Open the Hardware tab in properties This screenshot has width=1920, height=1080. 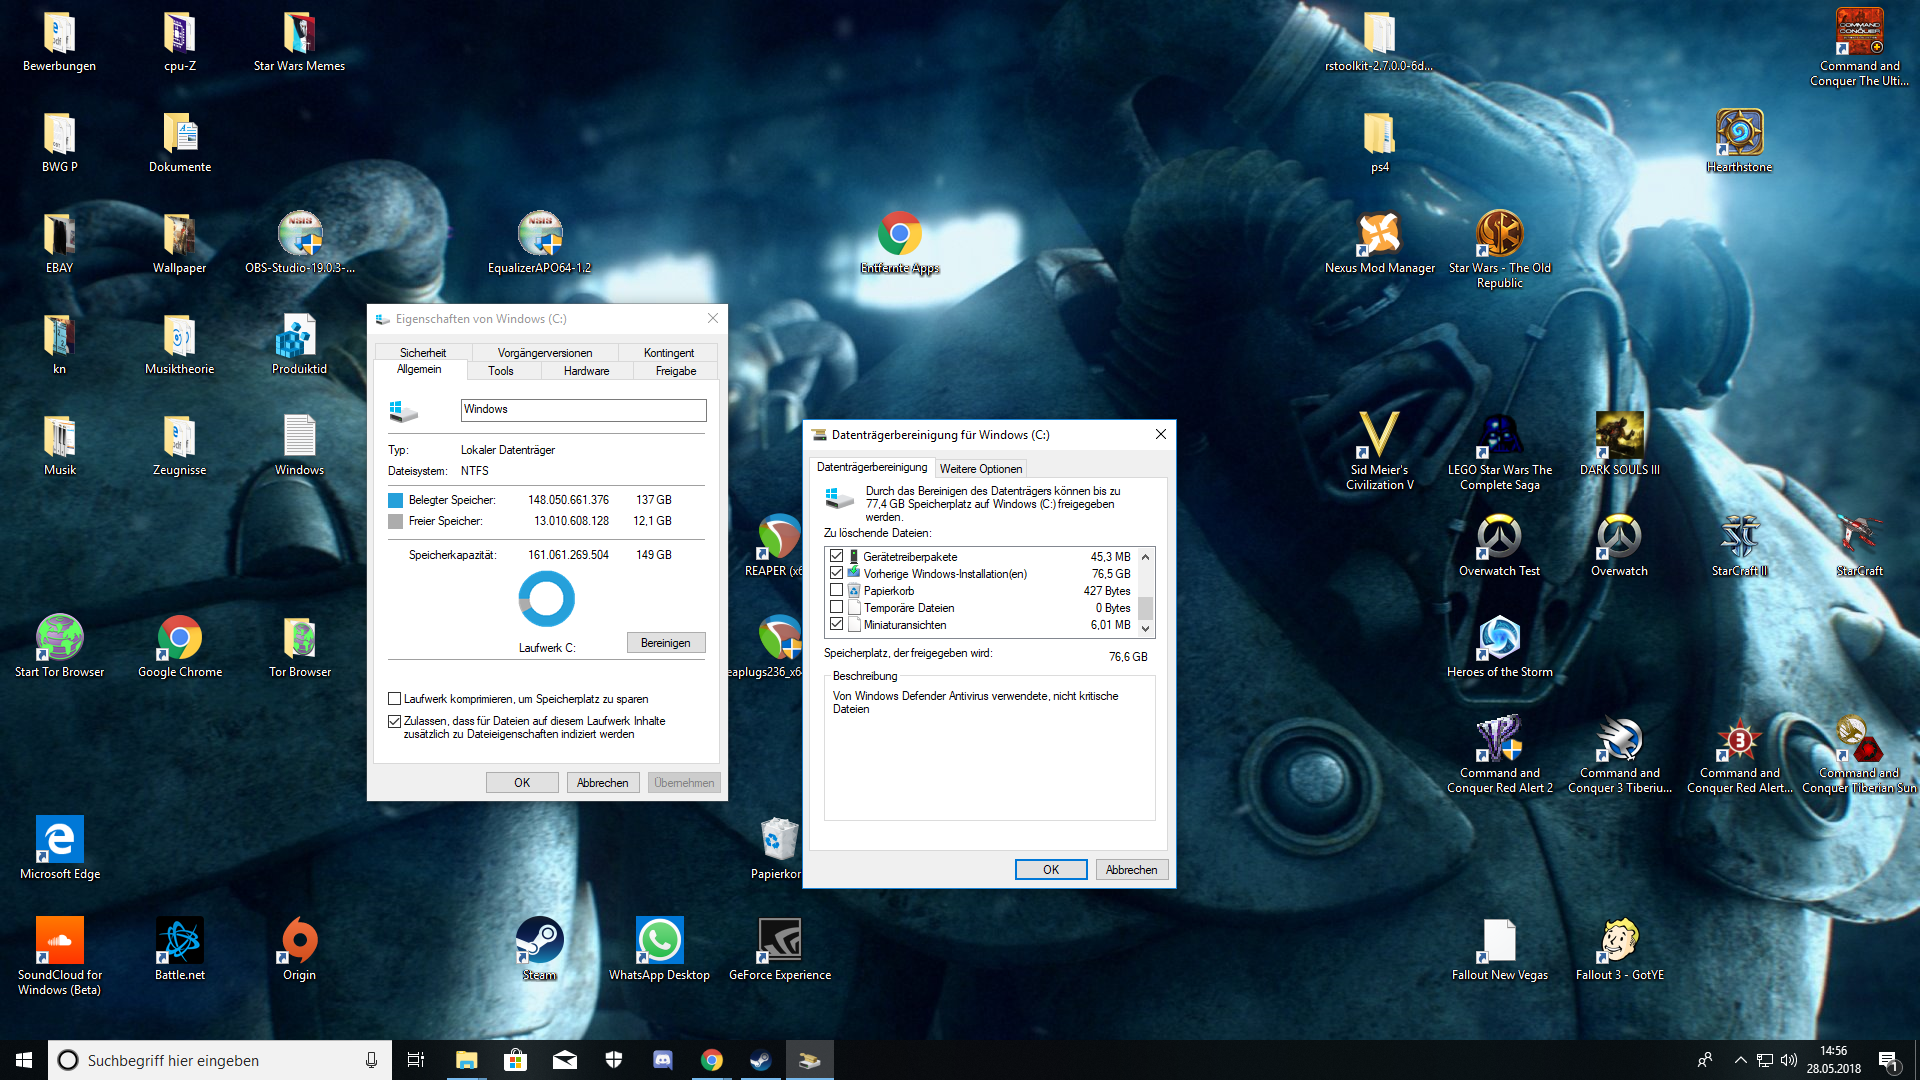pyautogui.click(x=586, y=371)
